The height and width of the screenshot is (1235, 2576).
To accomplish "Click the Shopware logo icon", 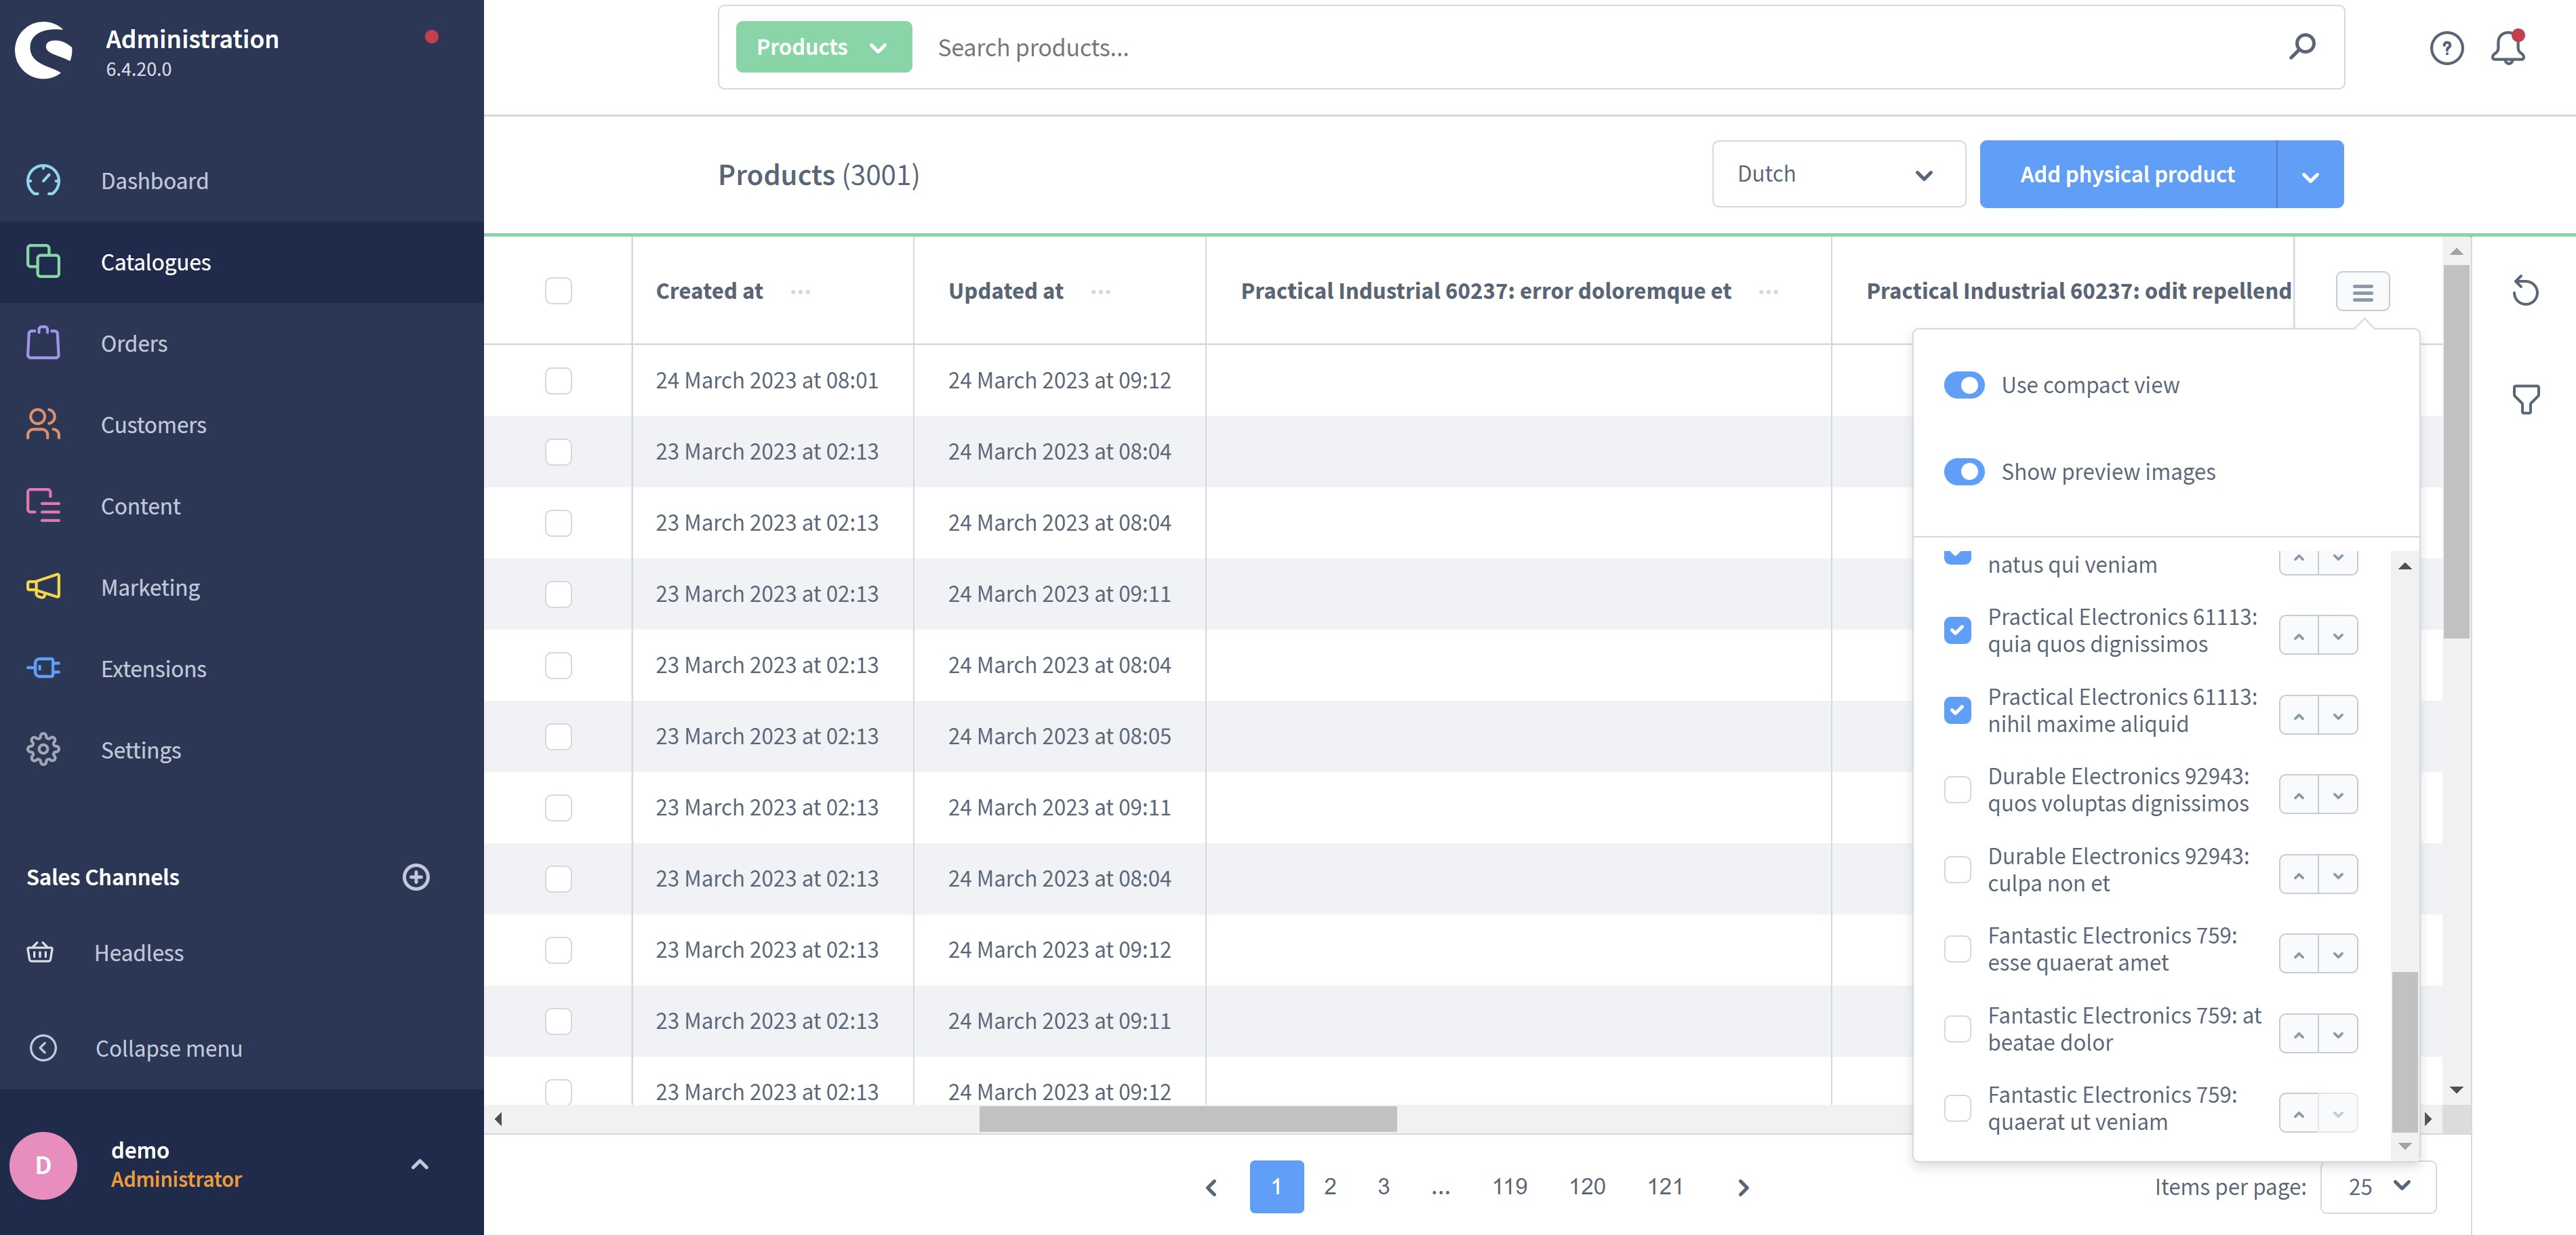I will point(44,50).
